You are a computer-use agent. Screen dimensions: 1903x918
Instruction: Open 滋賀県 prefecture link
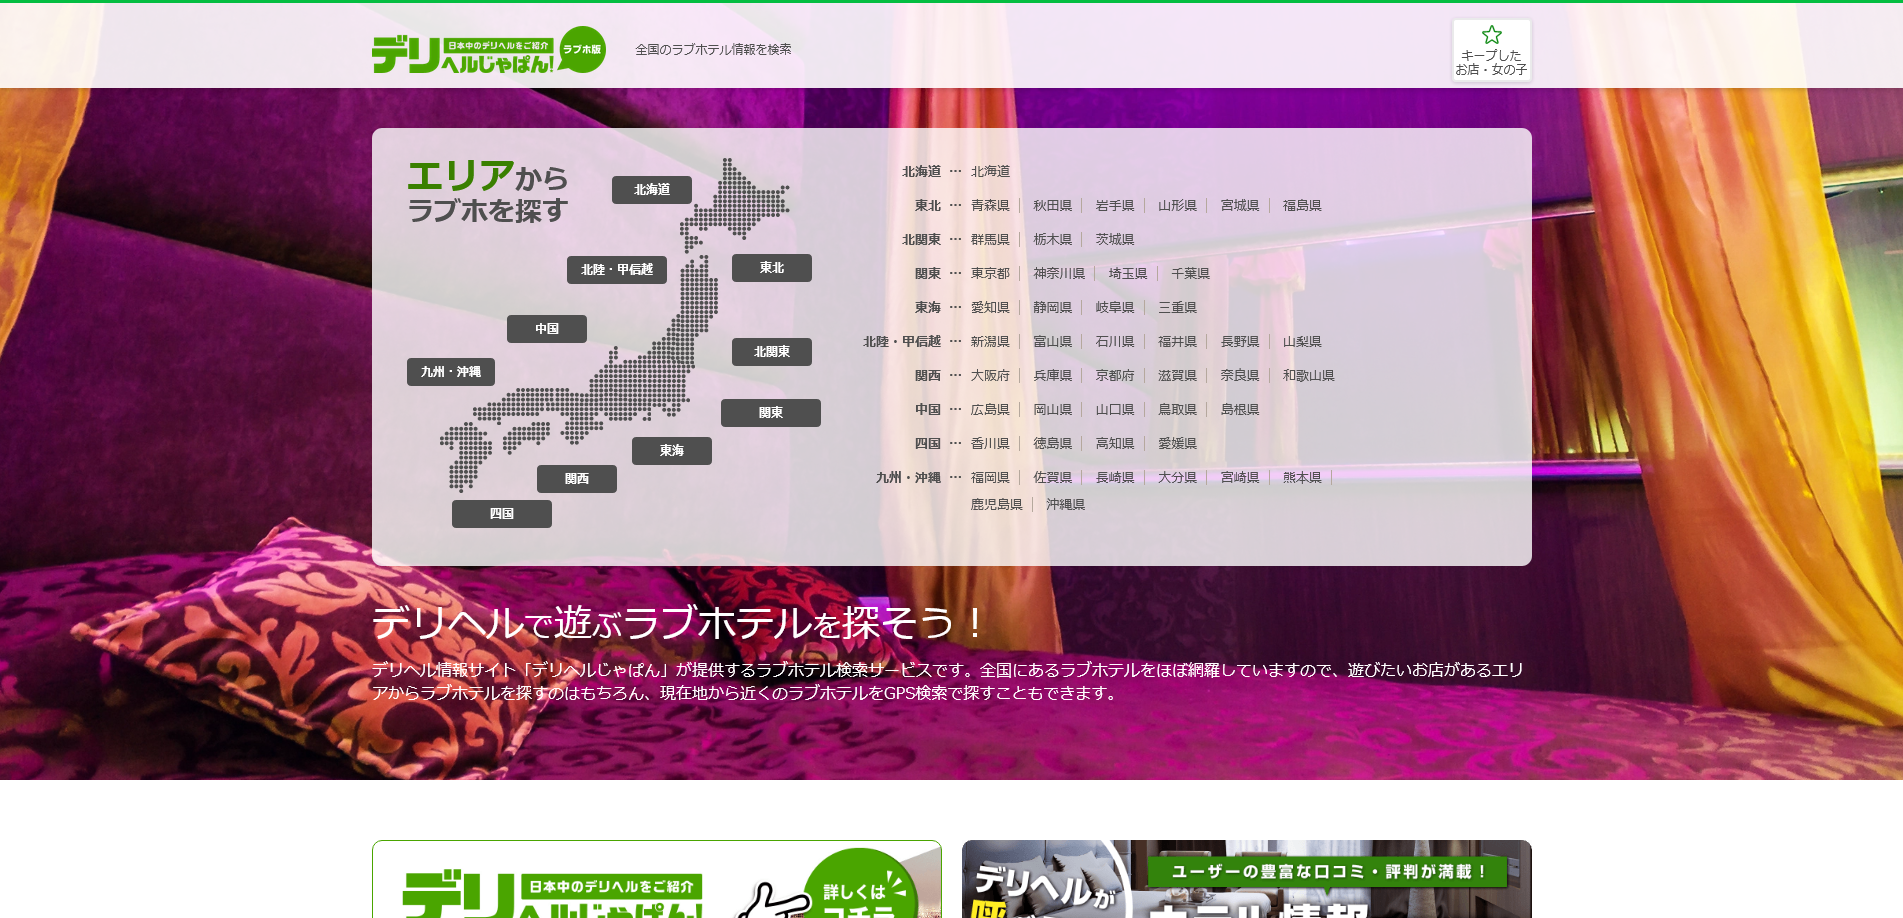pyautogui.click(x=1177, y=376)
